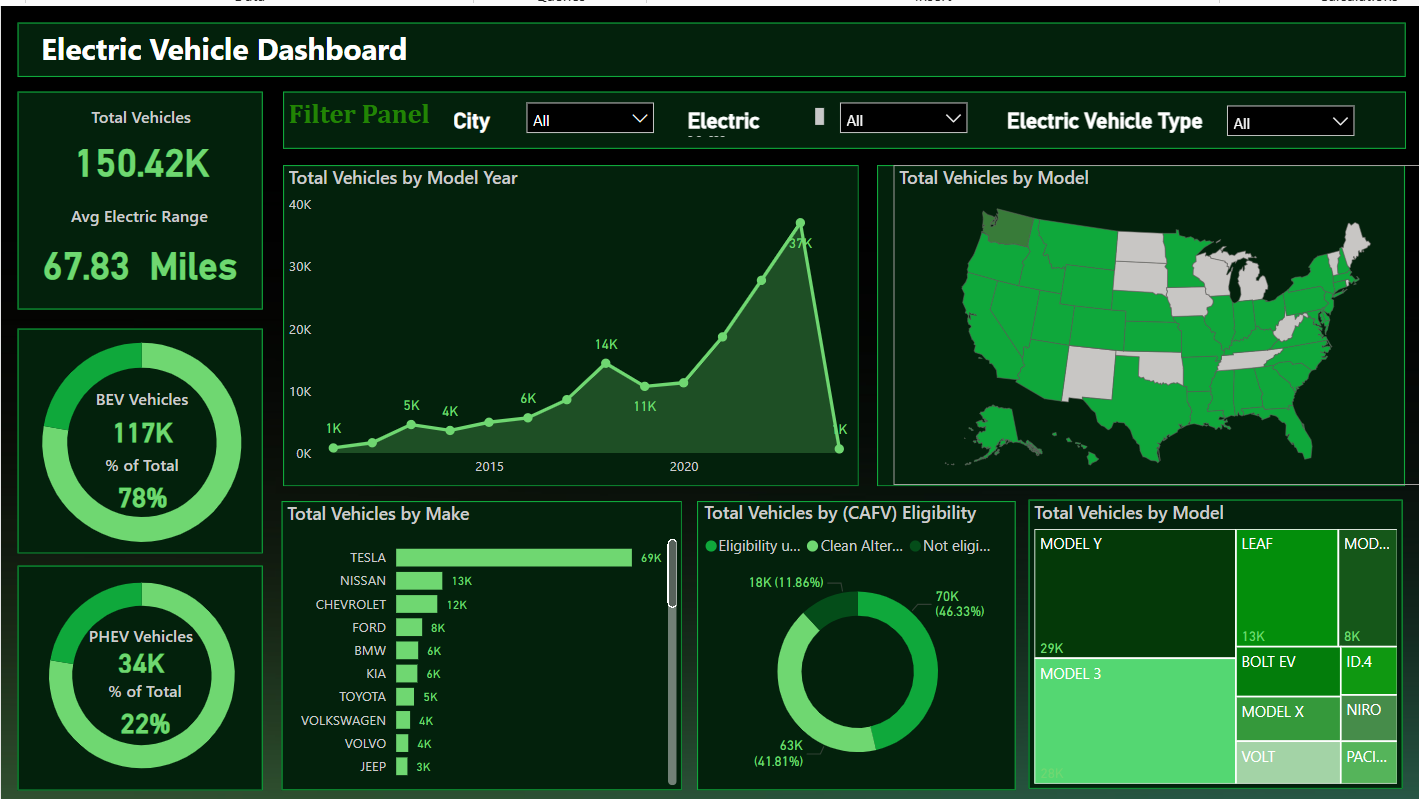Click the NISSAN bar in Make chart
1419x799 pixels.
[x=419, y=581]
